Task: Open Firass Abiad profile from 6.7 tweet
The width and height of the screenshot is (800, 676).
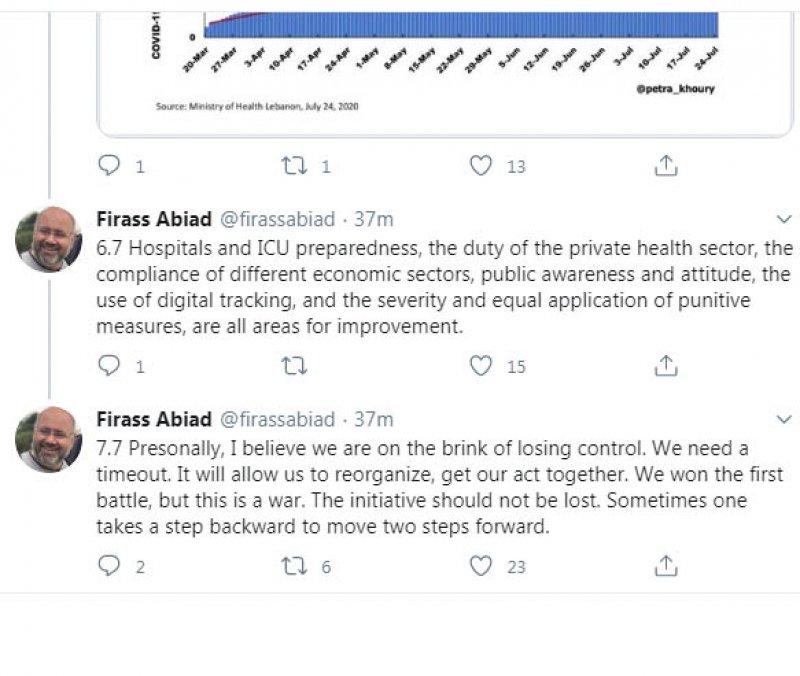Action: pos(154,219)
